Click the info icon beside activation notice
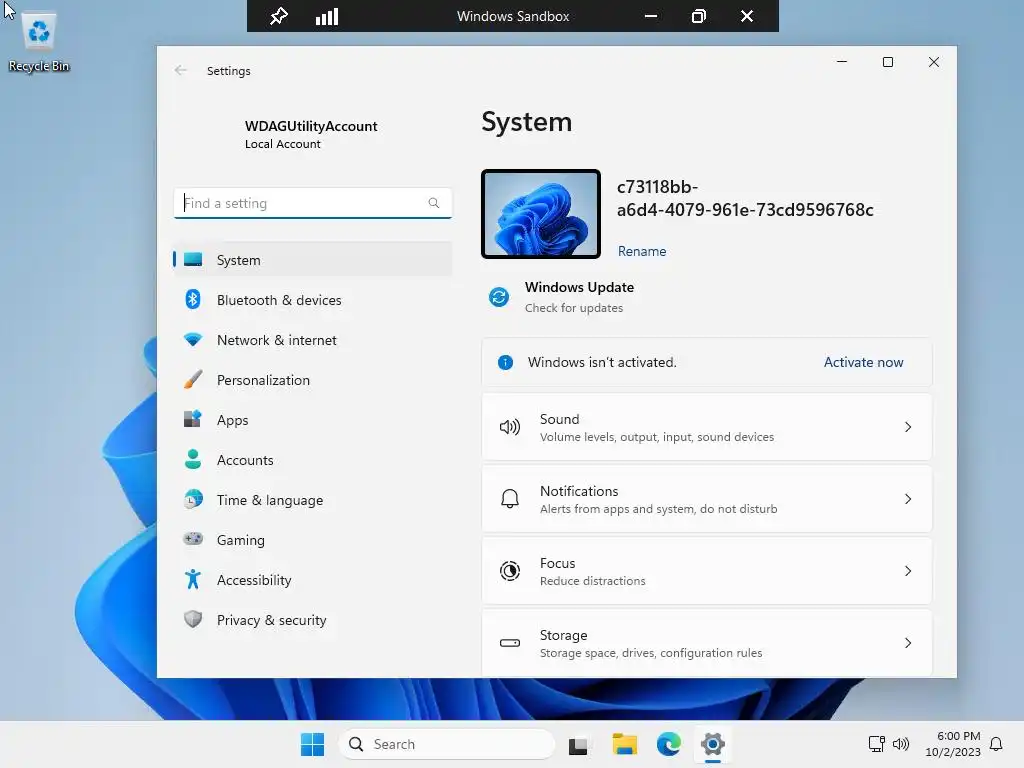 coord(505,362)
